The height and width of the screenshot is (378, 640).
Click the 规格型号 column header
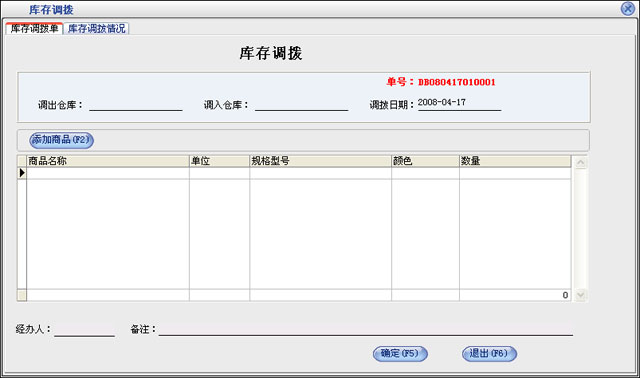(320, 161)
